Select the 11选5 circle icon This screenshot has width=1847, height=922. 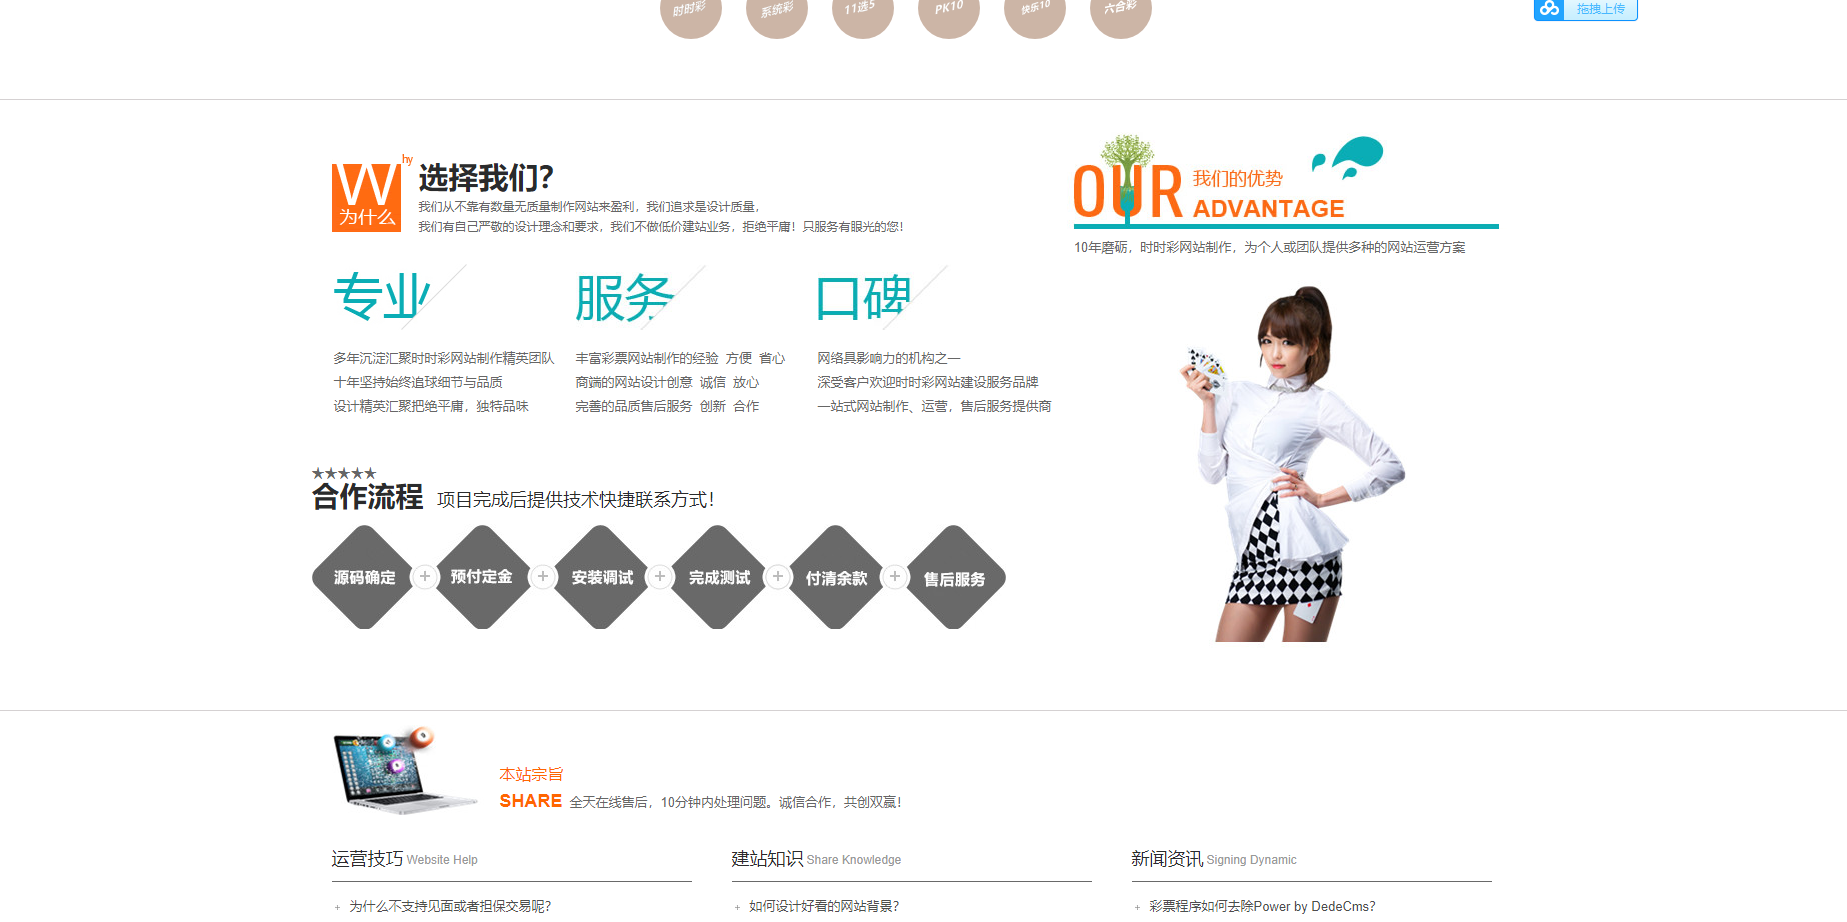[862, 12]
